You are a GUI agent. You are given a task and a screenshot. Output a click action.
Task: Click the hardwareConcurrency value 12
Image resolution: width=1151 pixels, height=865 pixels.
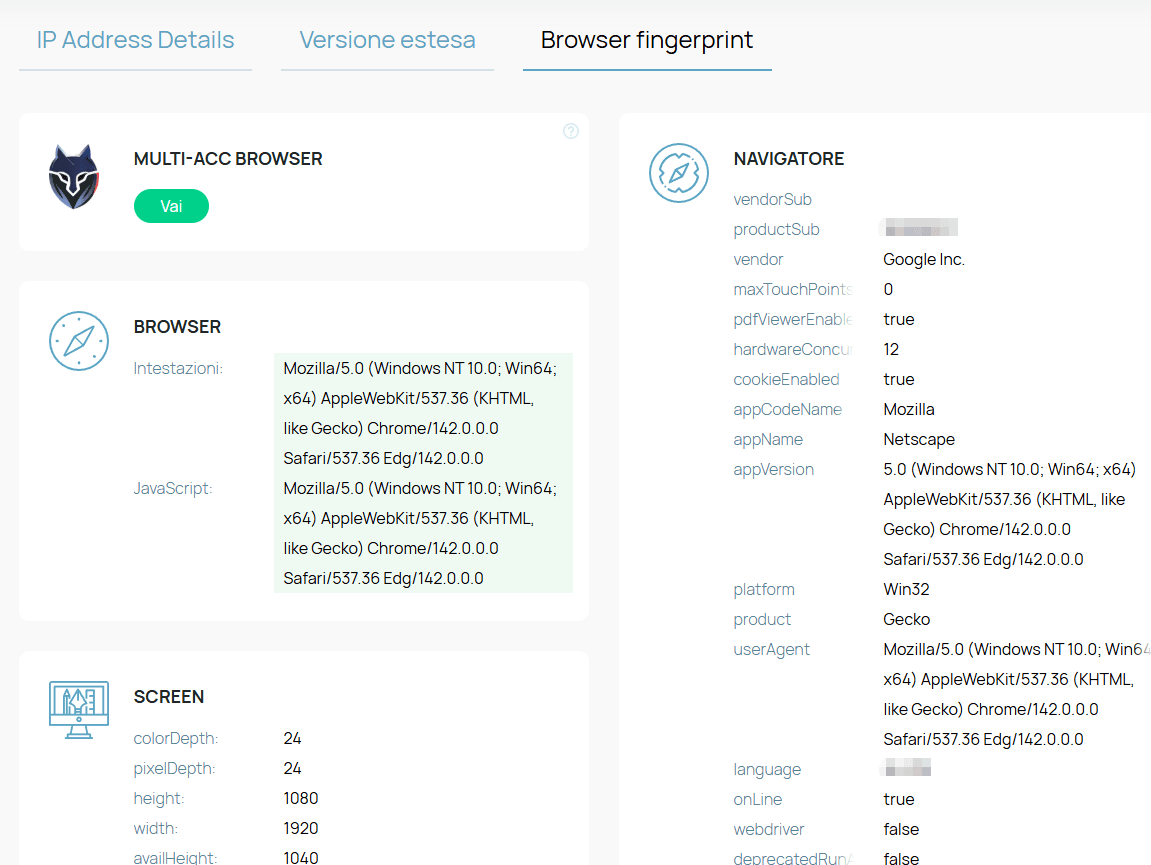tap(891, 349)
